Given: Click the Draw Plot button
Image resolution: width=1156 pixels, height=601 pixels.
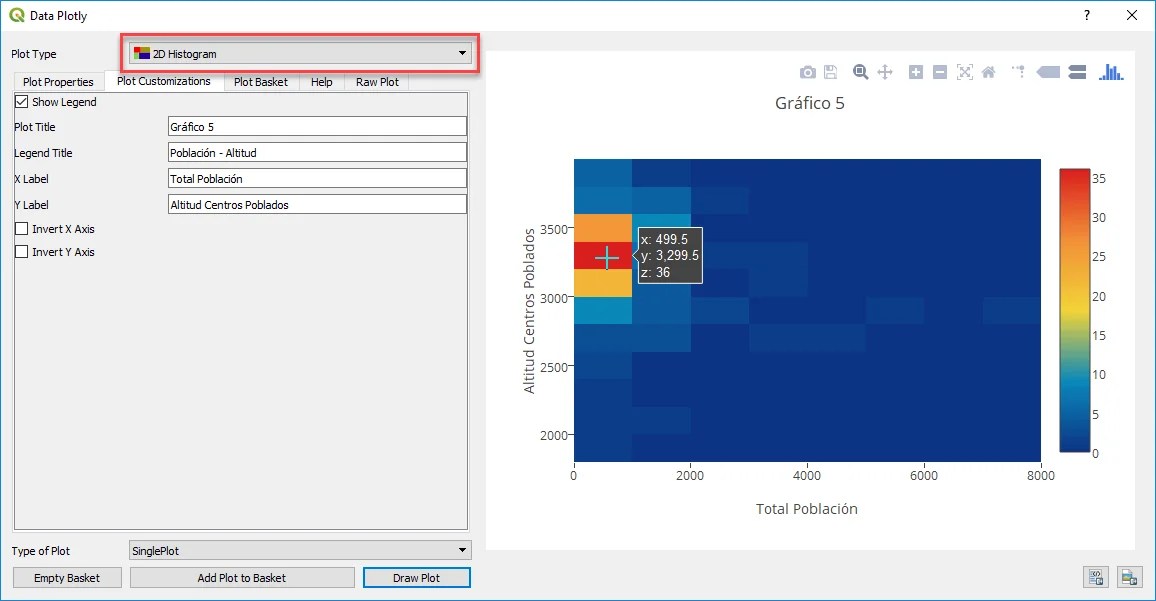Looking at the screenshot, I should click(x=417, y=577).
